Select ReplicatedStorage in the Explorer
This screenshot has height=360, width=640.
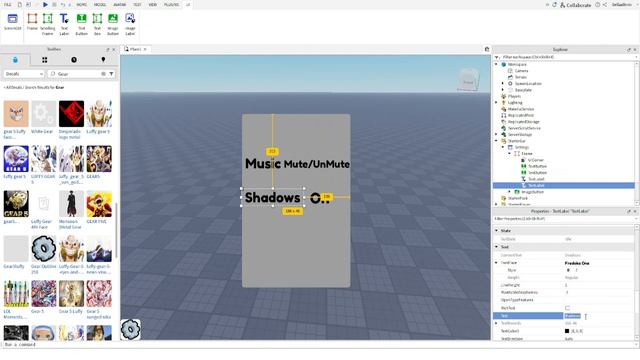(524, 122)
